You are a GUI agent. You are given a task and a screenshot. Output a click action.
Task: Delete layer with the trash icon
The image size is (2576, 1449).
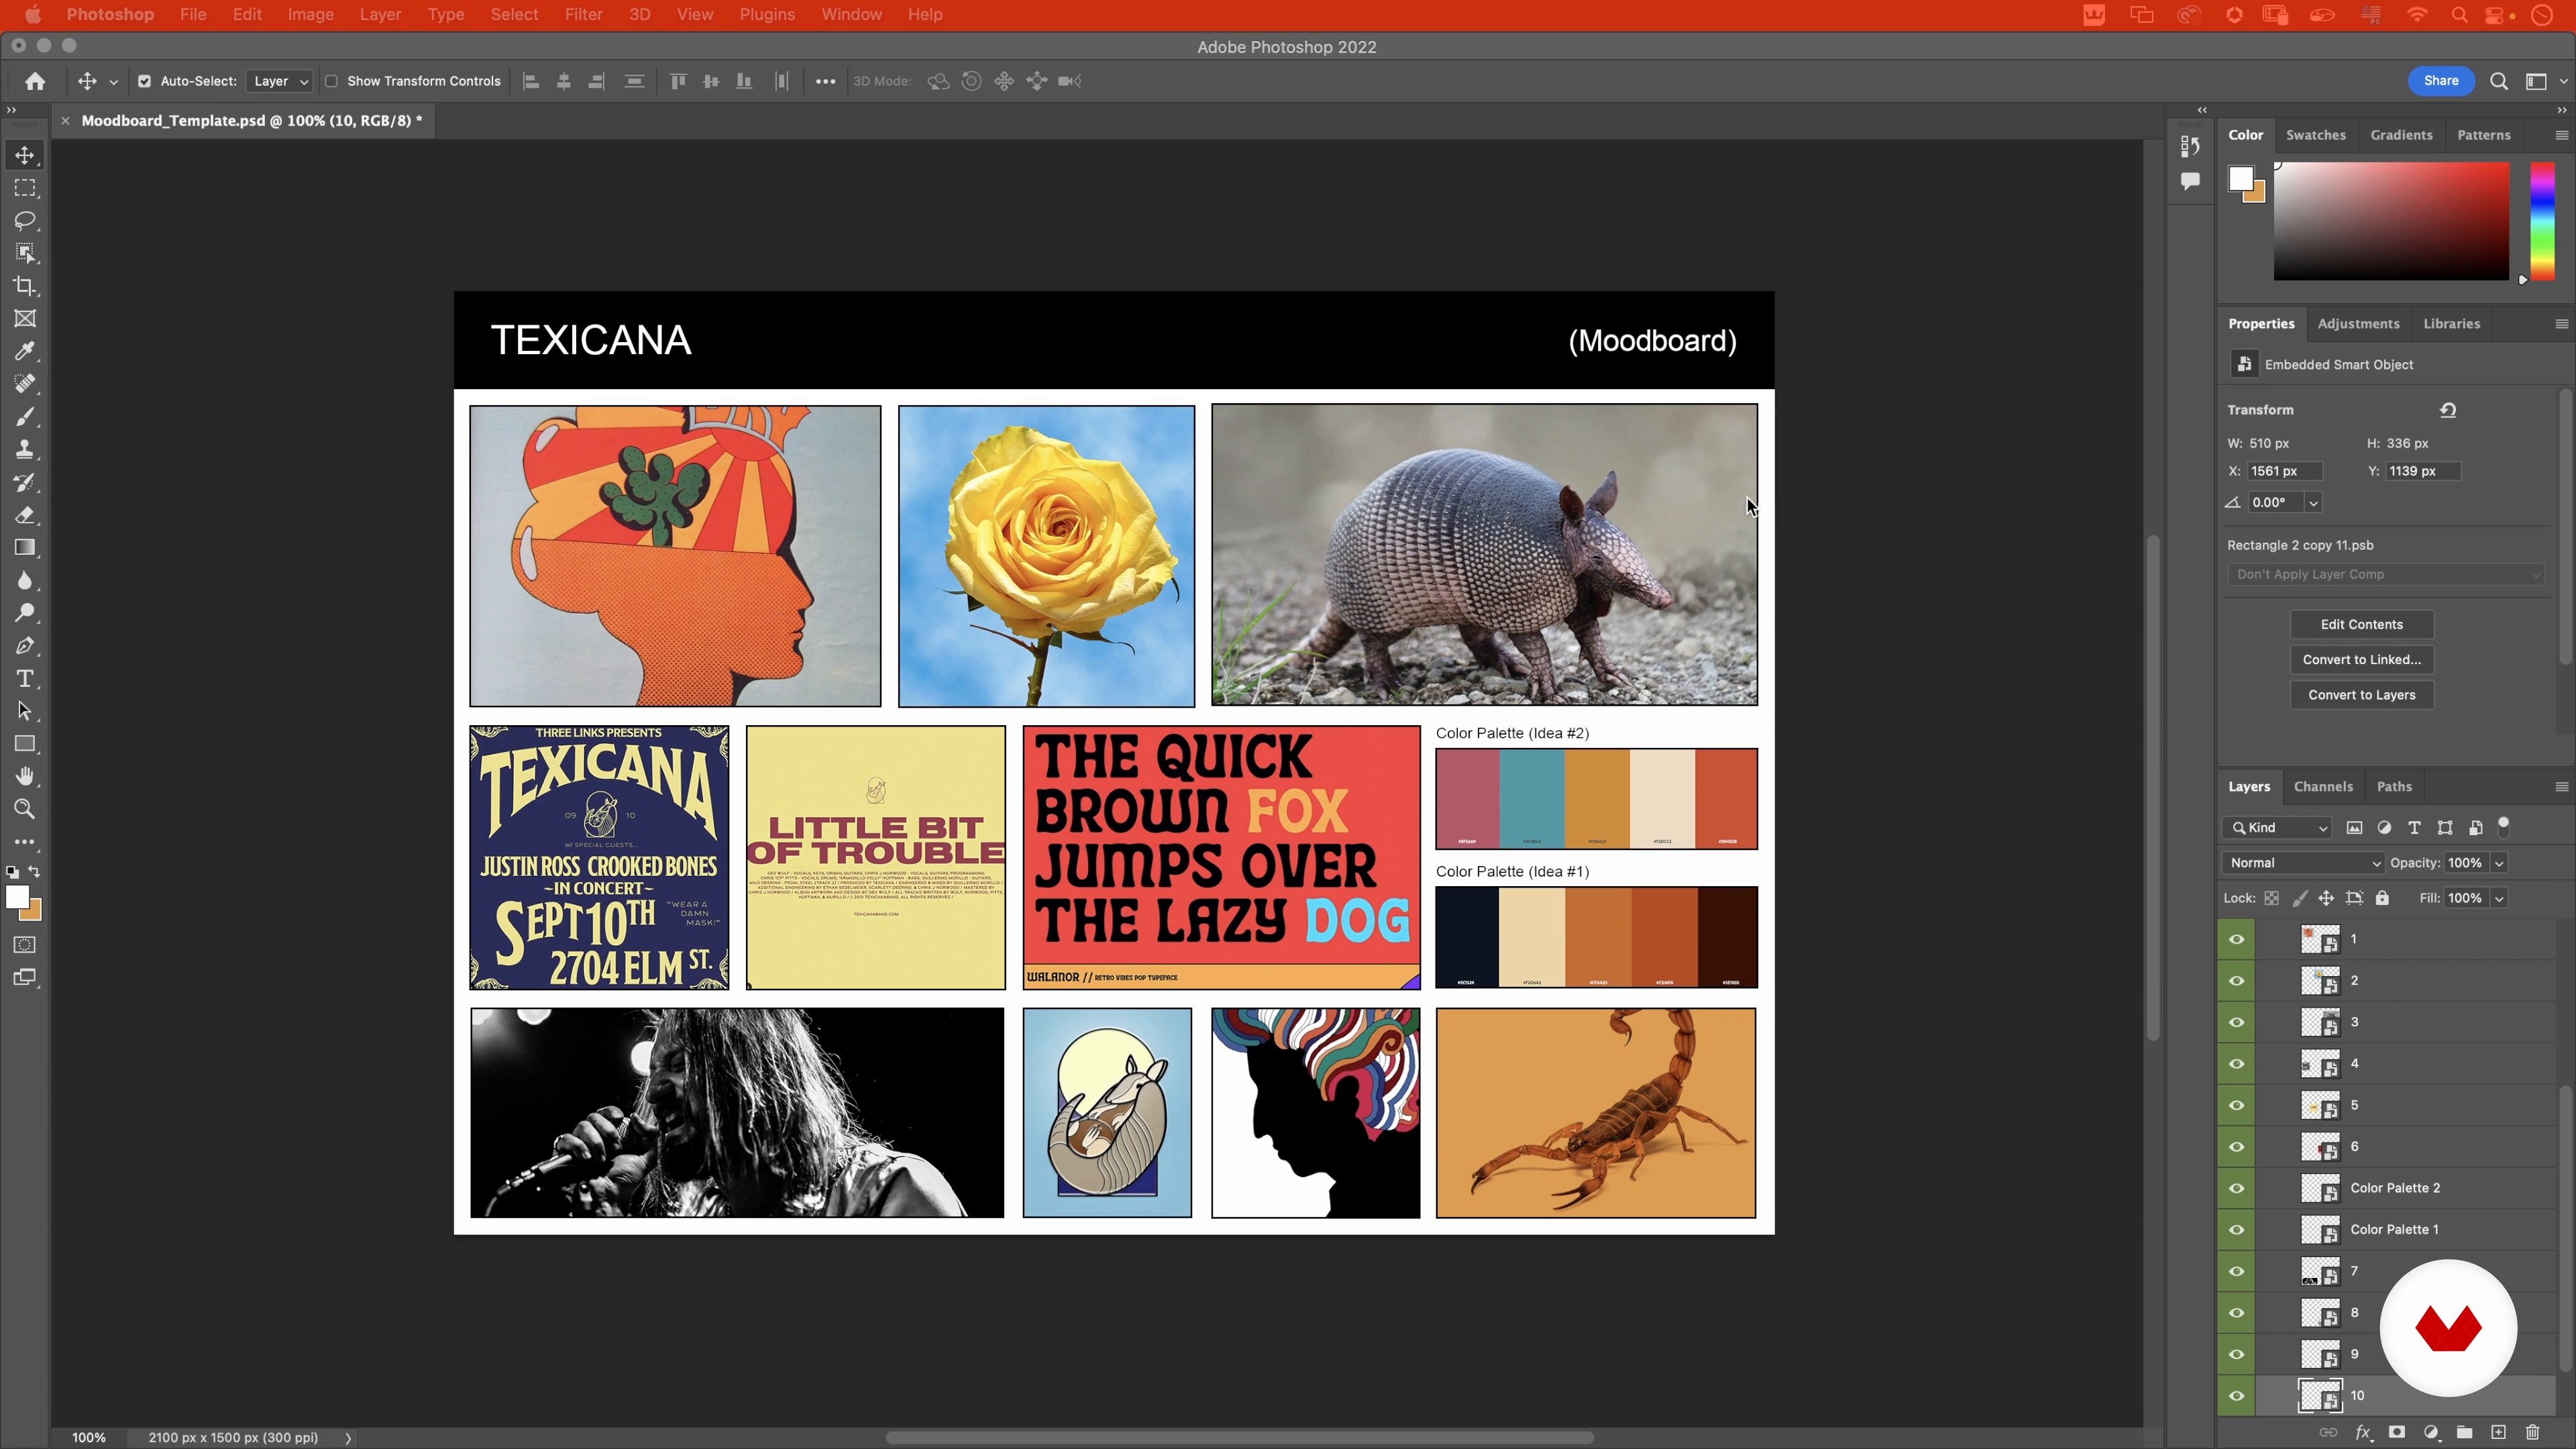(x=2532, y=1432)
